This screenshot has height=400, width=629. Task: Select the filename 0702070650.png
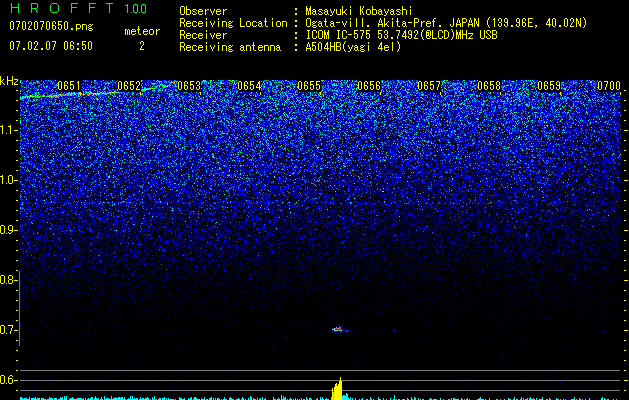click(51, 26)
